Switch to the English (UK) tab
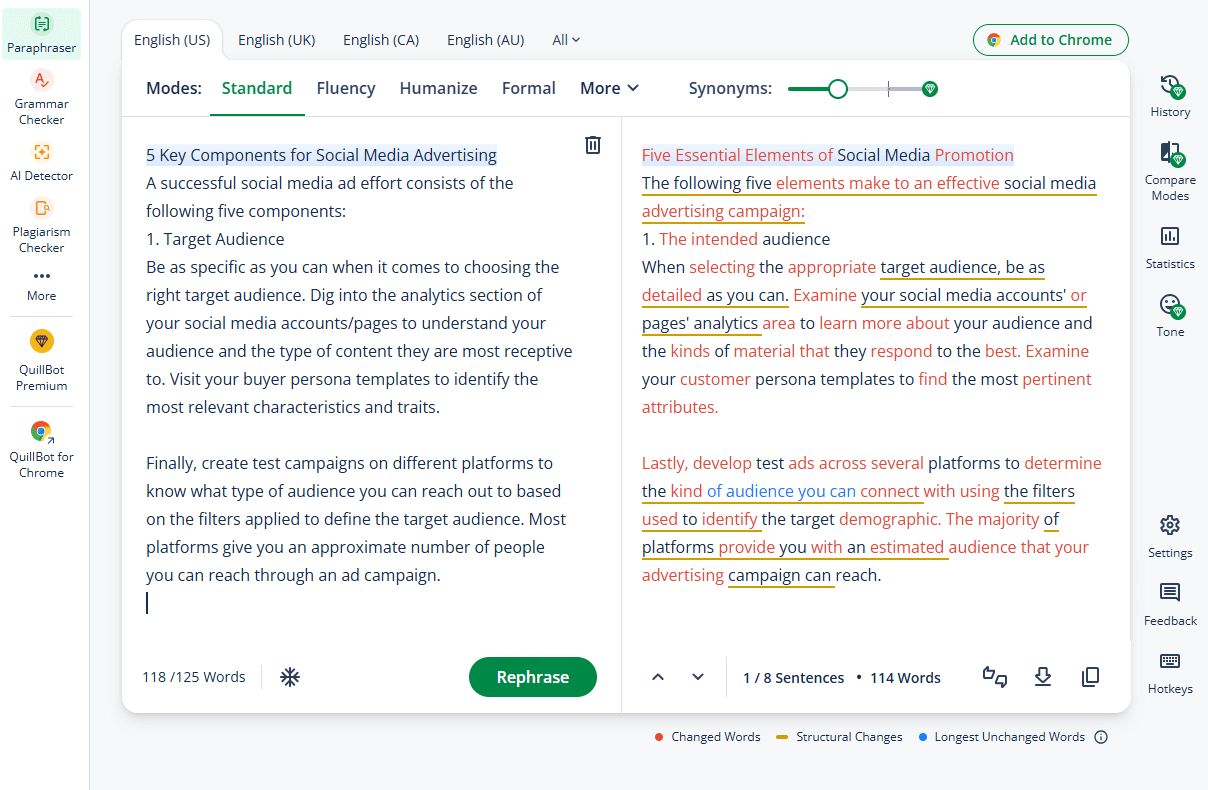The width and height of the screenshot is (1208, 790). click(277, 40)
